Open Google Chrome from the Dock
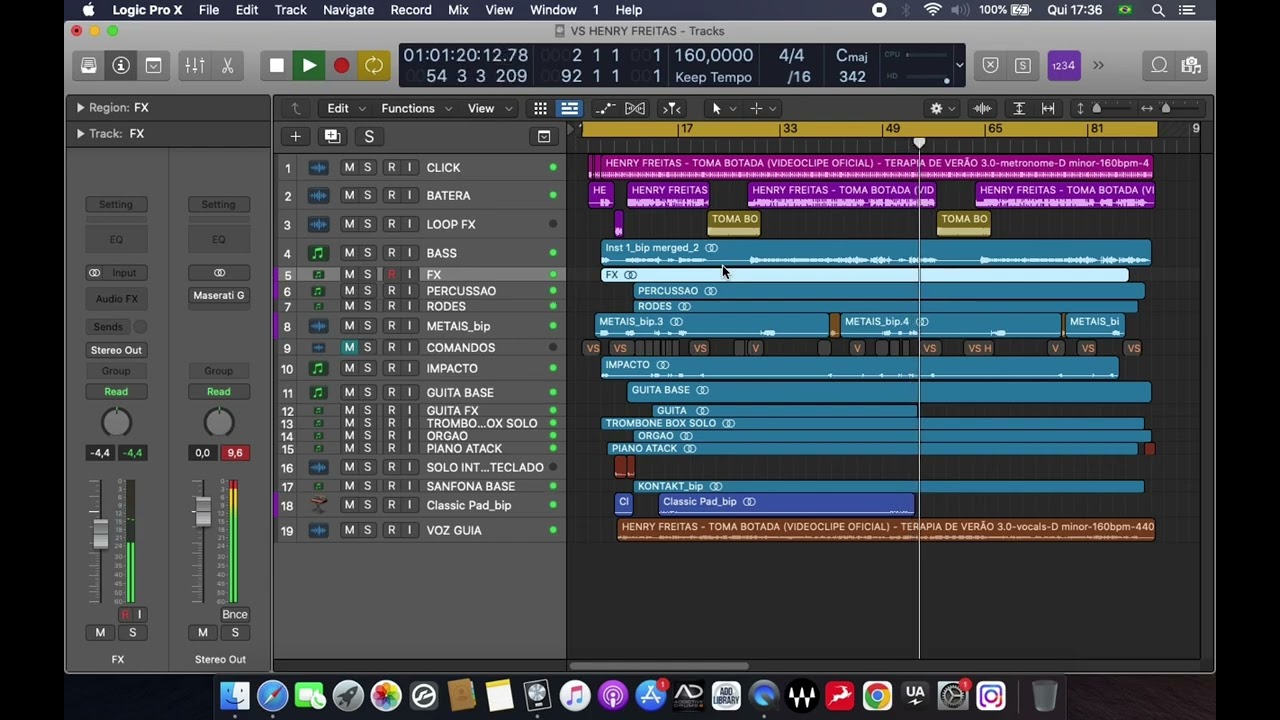 [x=877, y=695]
